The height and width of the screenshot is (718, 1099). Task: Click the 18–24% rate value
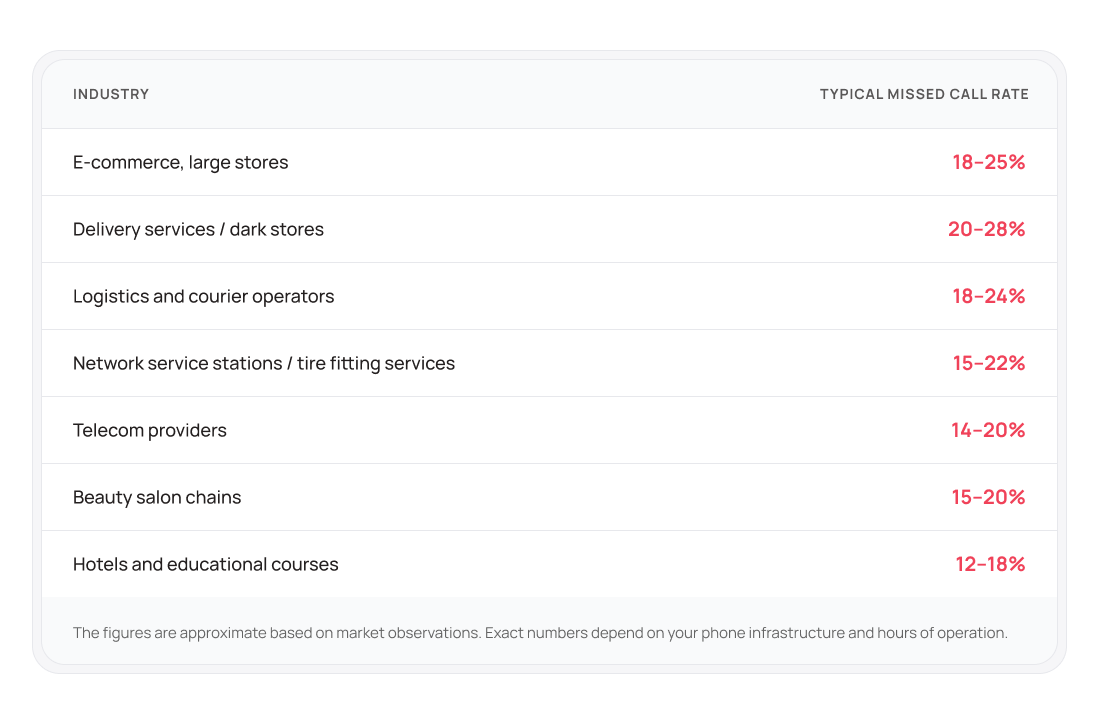(x=988, y=296)
